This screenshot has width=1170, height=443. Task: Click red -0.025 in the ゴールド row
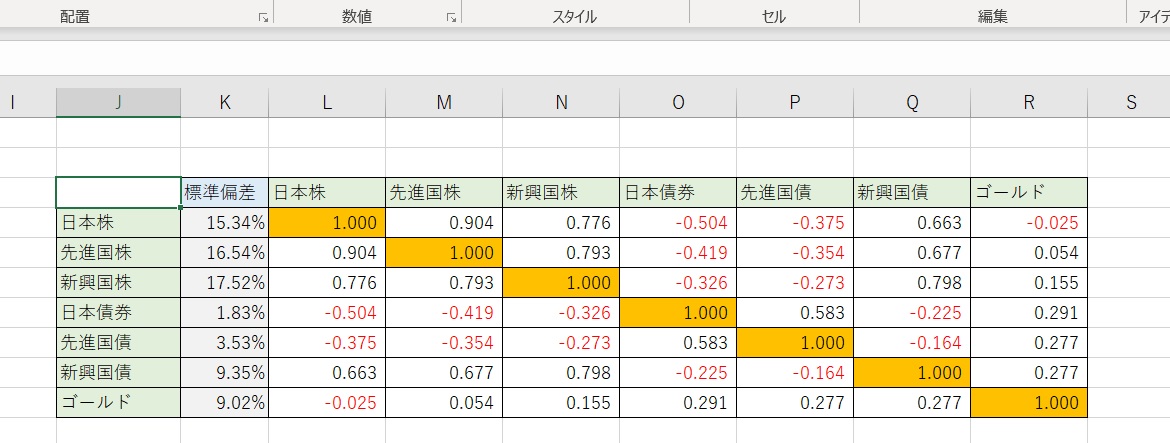pyautogui.click(x=327, y=403)
